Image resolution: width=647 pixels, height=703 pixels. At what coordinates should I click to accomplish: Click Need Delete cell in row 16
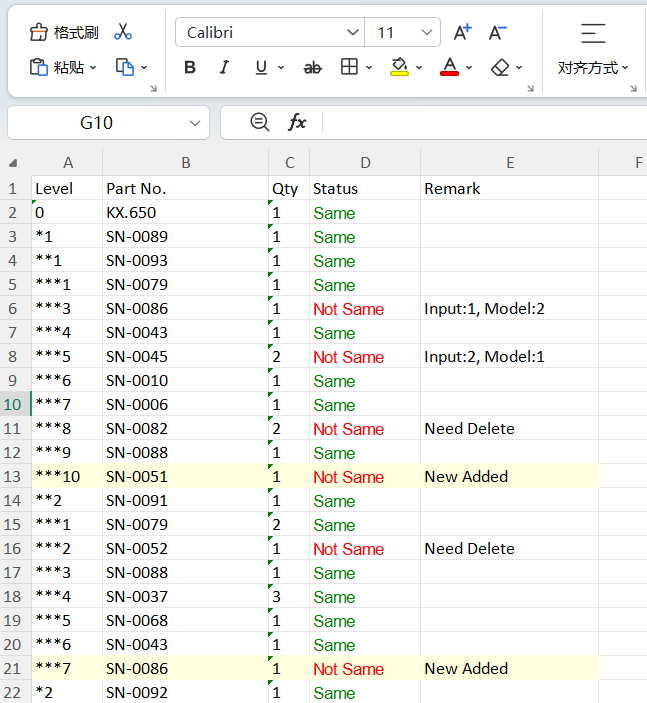tap(510, 548)
